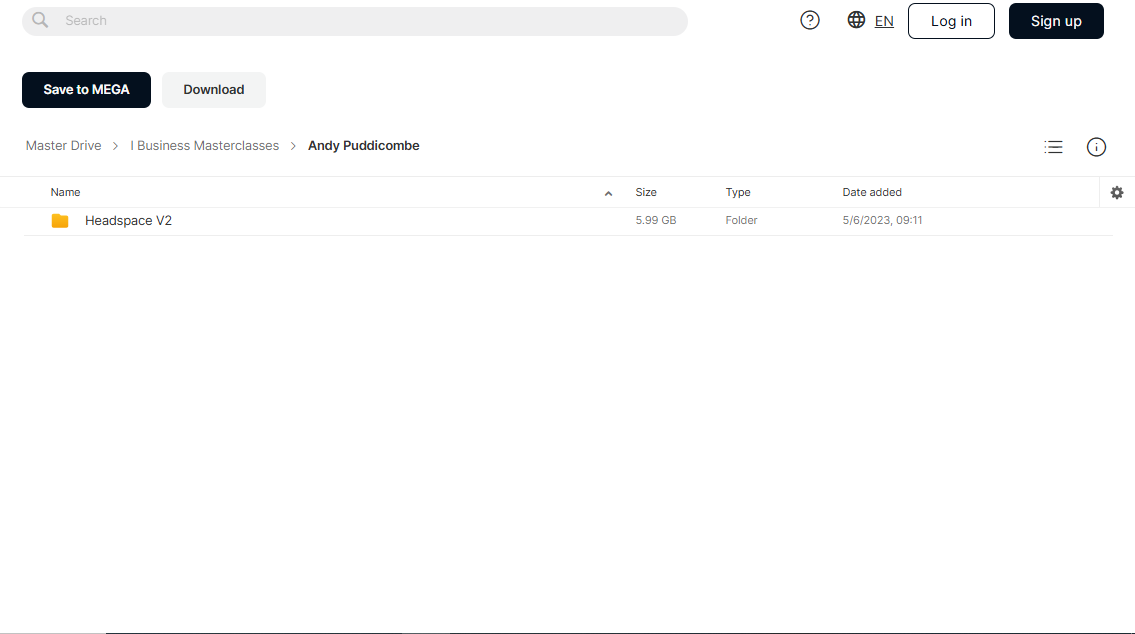This screenshot has width=1135, height=634.
Task: Open the folder info icon
Action: coord(1097,147)
